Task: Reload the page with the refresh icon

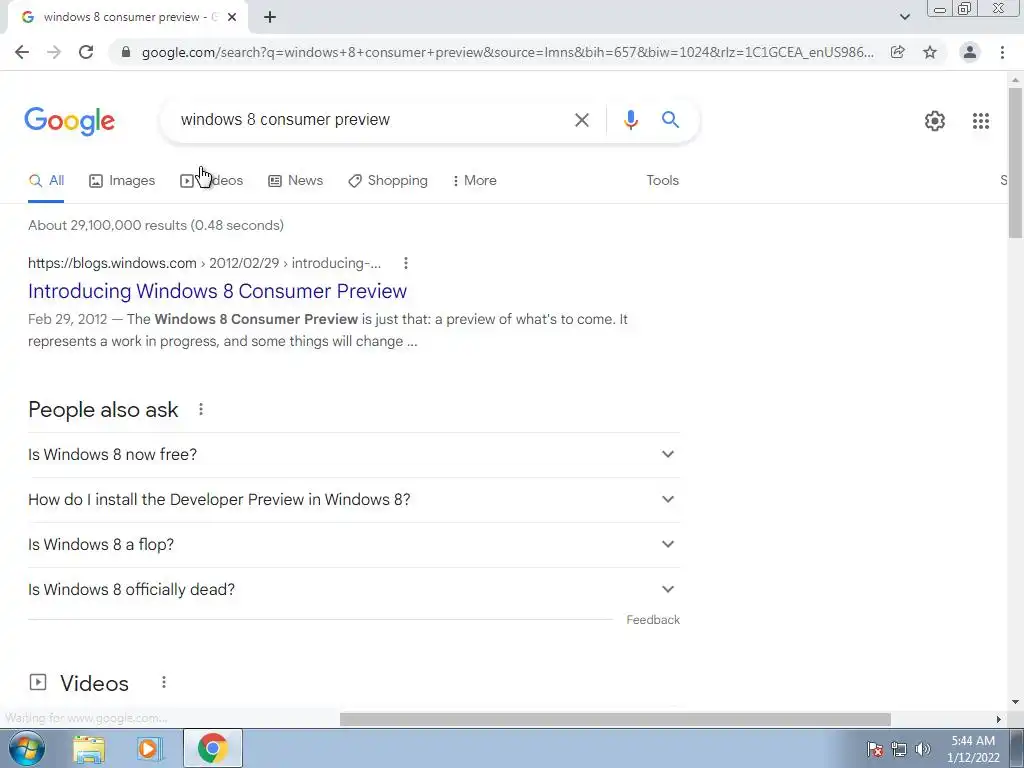Action: 86,52
